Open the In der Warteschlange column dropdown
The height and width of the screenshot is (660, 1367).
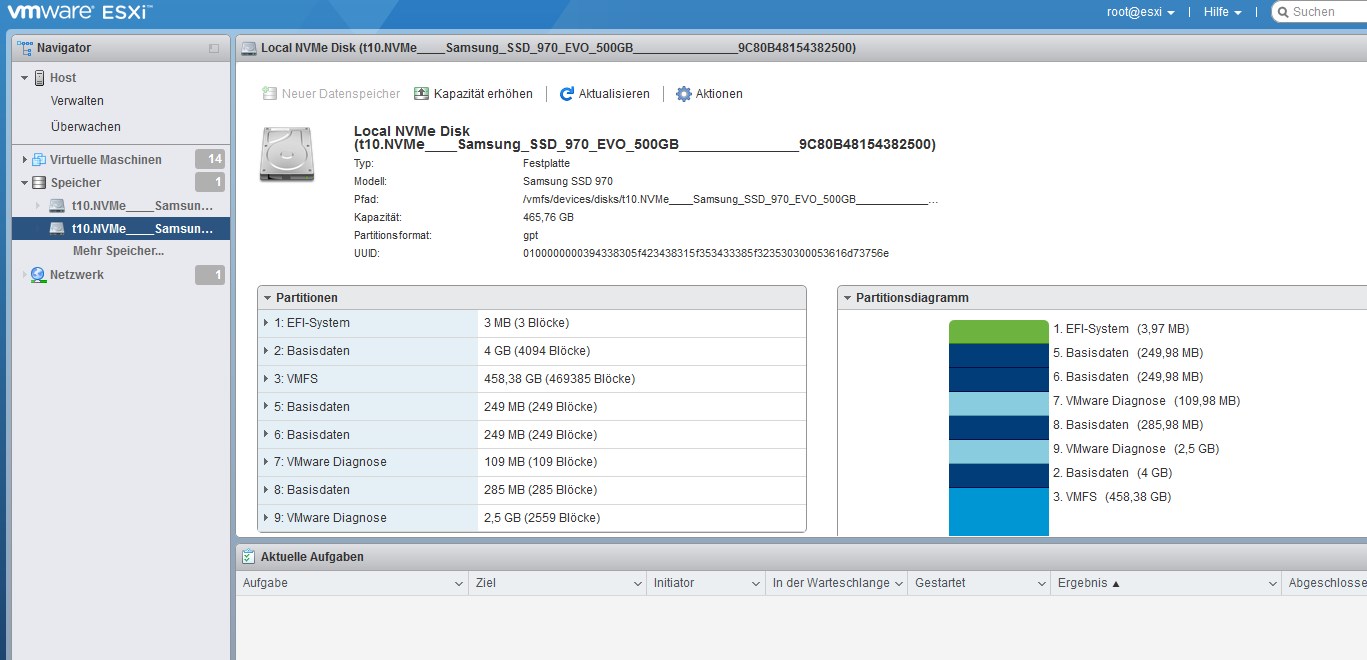[898, 583]
